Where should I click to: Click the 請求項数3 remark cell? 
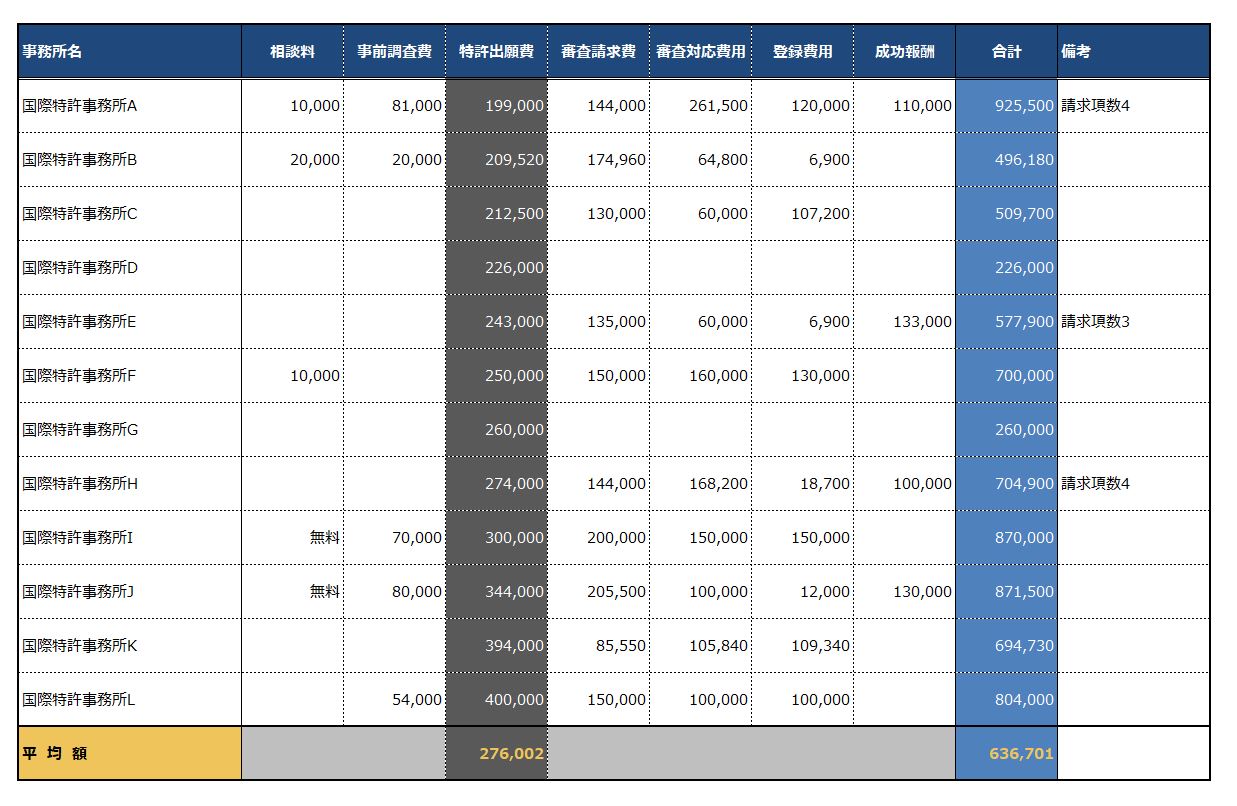1134,322
